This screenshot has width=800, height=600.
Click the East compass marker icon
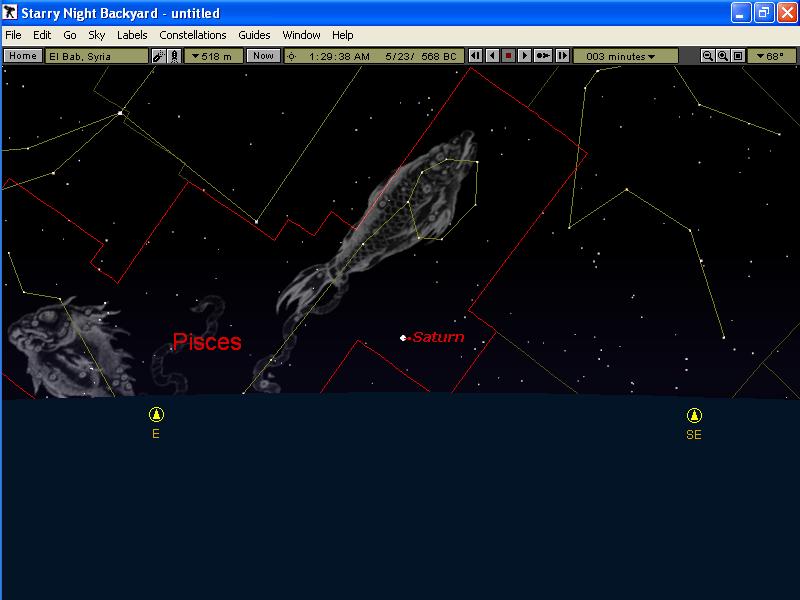[x=156, y=414]
